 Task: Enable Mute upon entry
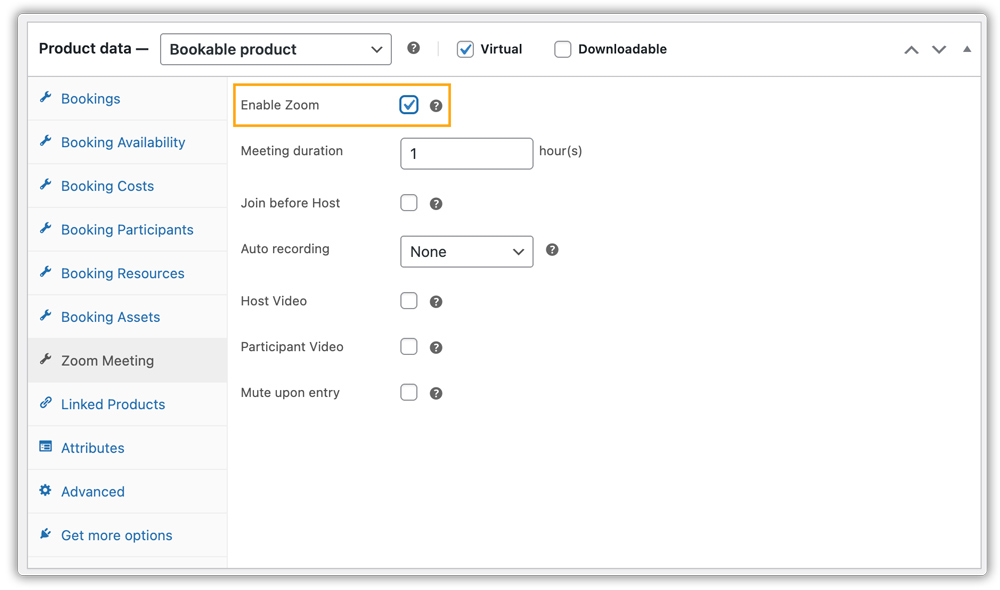[x=409, y=392]
